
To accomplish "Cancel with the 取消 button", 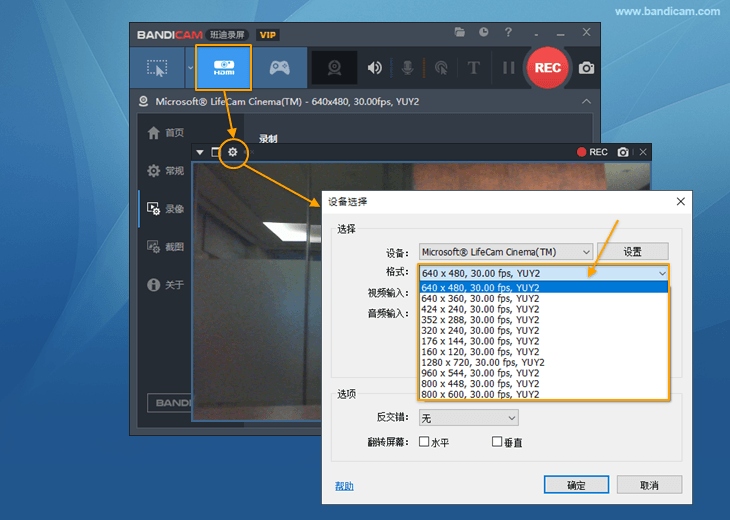I will coord(649,485).
